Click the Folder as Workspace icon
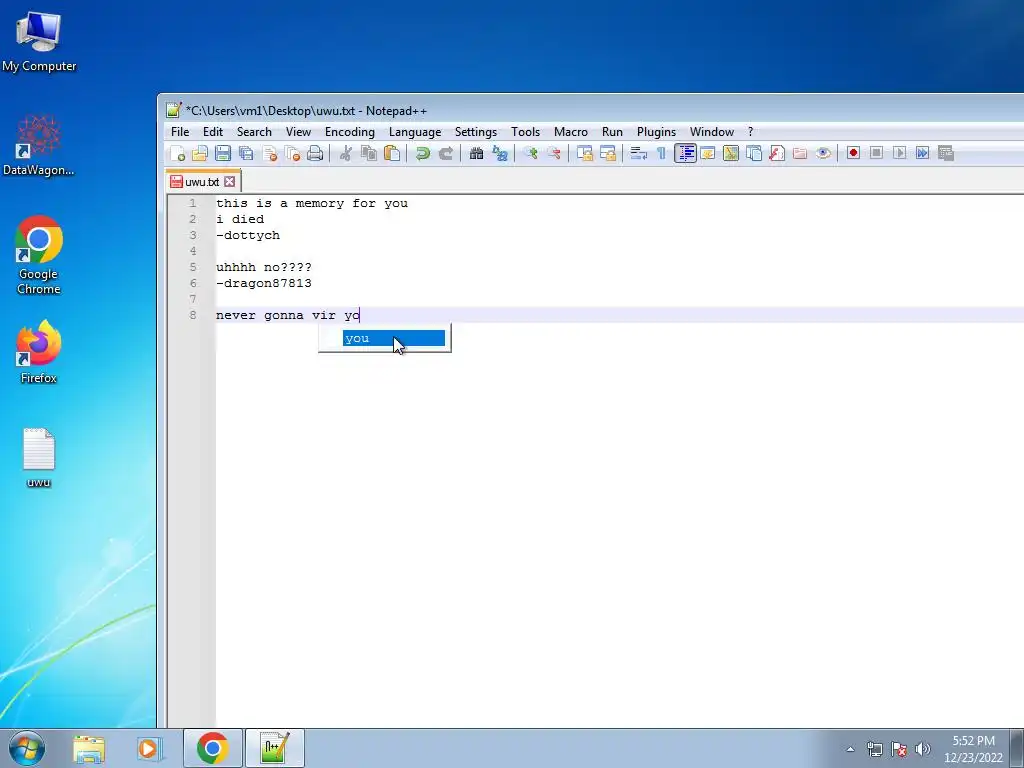The image size is (1024, 768). click(800, 153)
